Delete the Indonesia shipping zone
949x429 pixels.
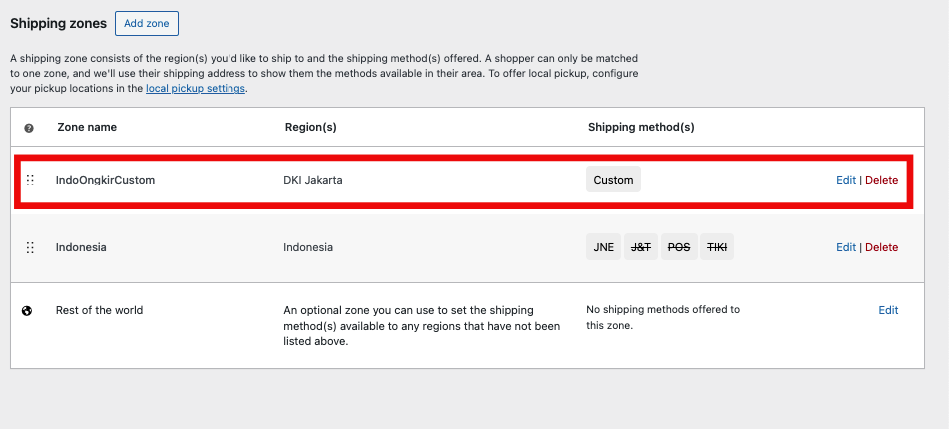point(881,247)
